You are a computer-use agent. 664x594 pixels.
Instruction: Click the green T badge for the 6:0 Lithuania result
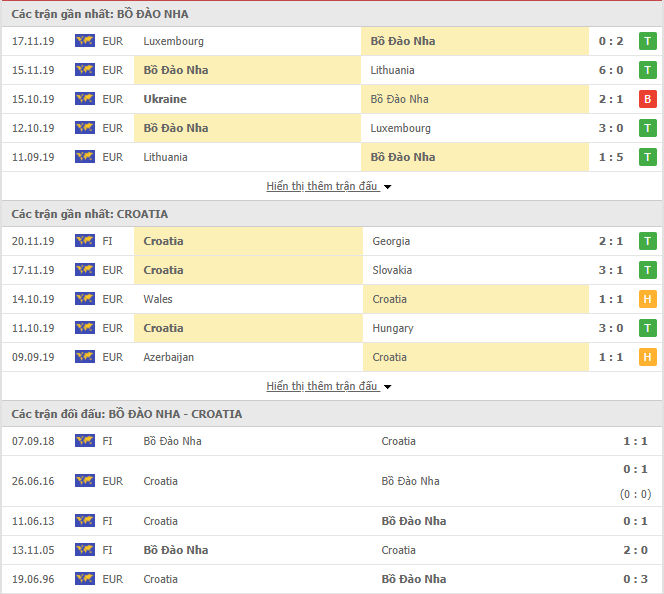(x=647, y=70)
